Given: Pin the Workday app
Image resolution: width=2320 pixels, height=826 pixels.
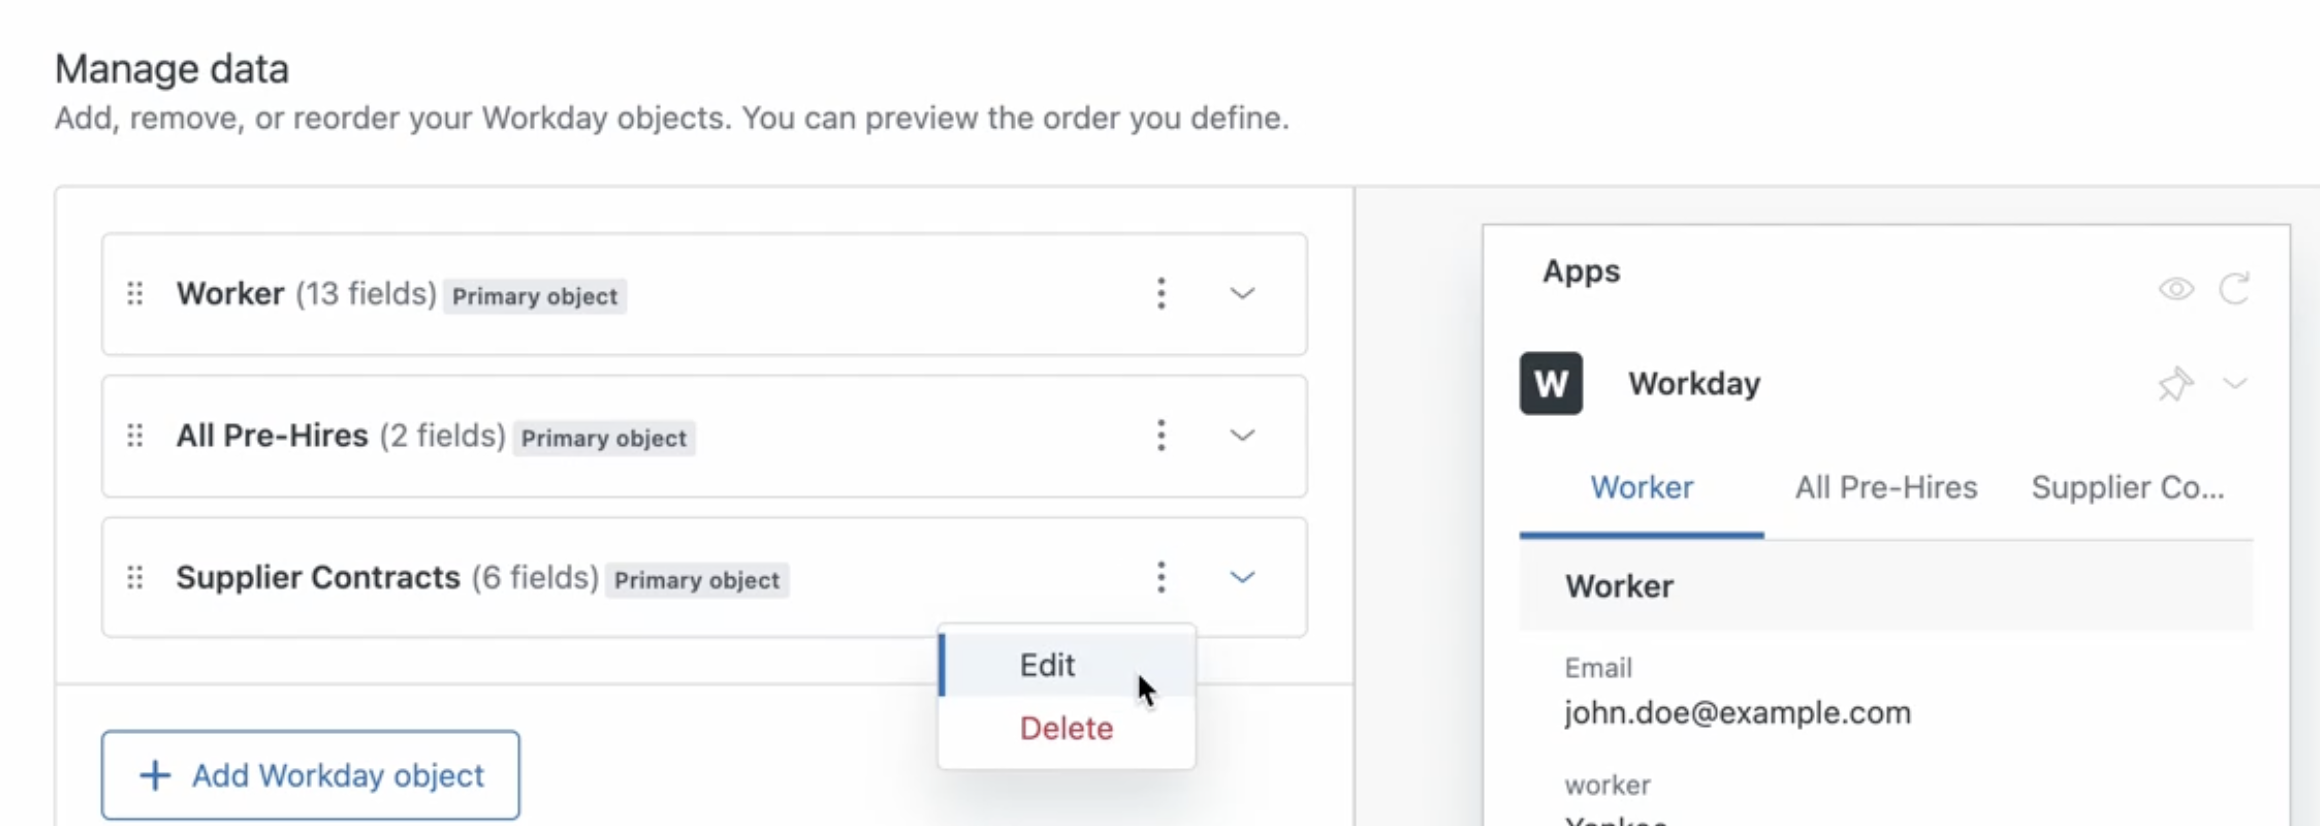Looking at the screenshot, I should 2175,384.
